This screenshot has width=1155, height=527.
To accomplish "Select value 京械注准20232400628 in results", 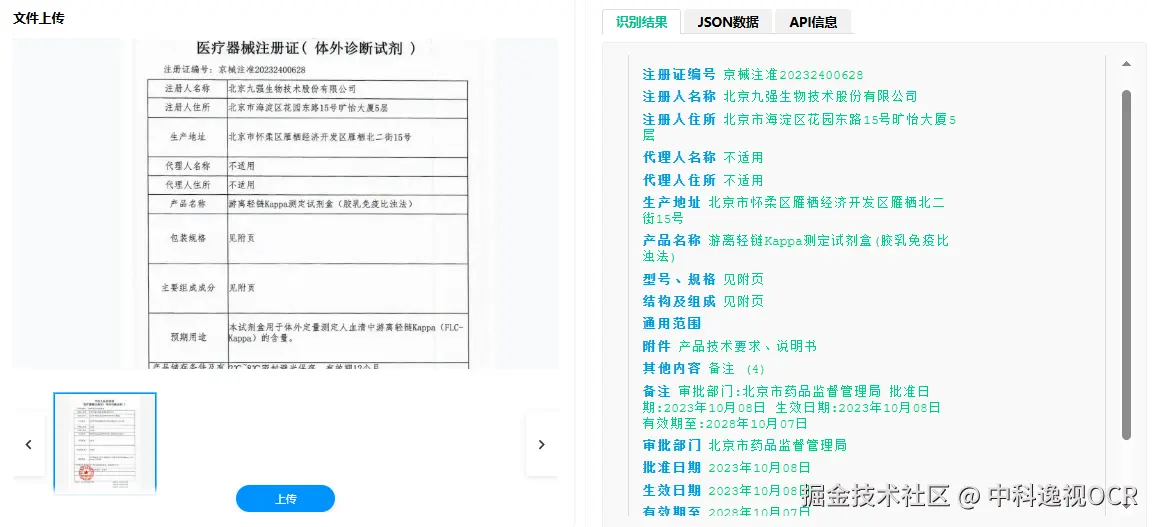I will pos(793,74).
